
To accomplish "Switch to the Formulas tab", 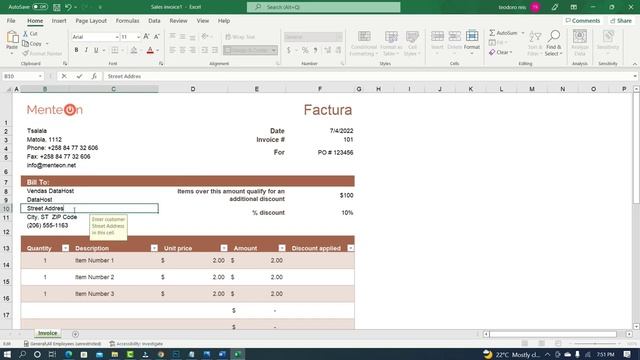I will (127, 21).
